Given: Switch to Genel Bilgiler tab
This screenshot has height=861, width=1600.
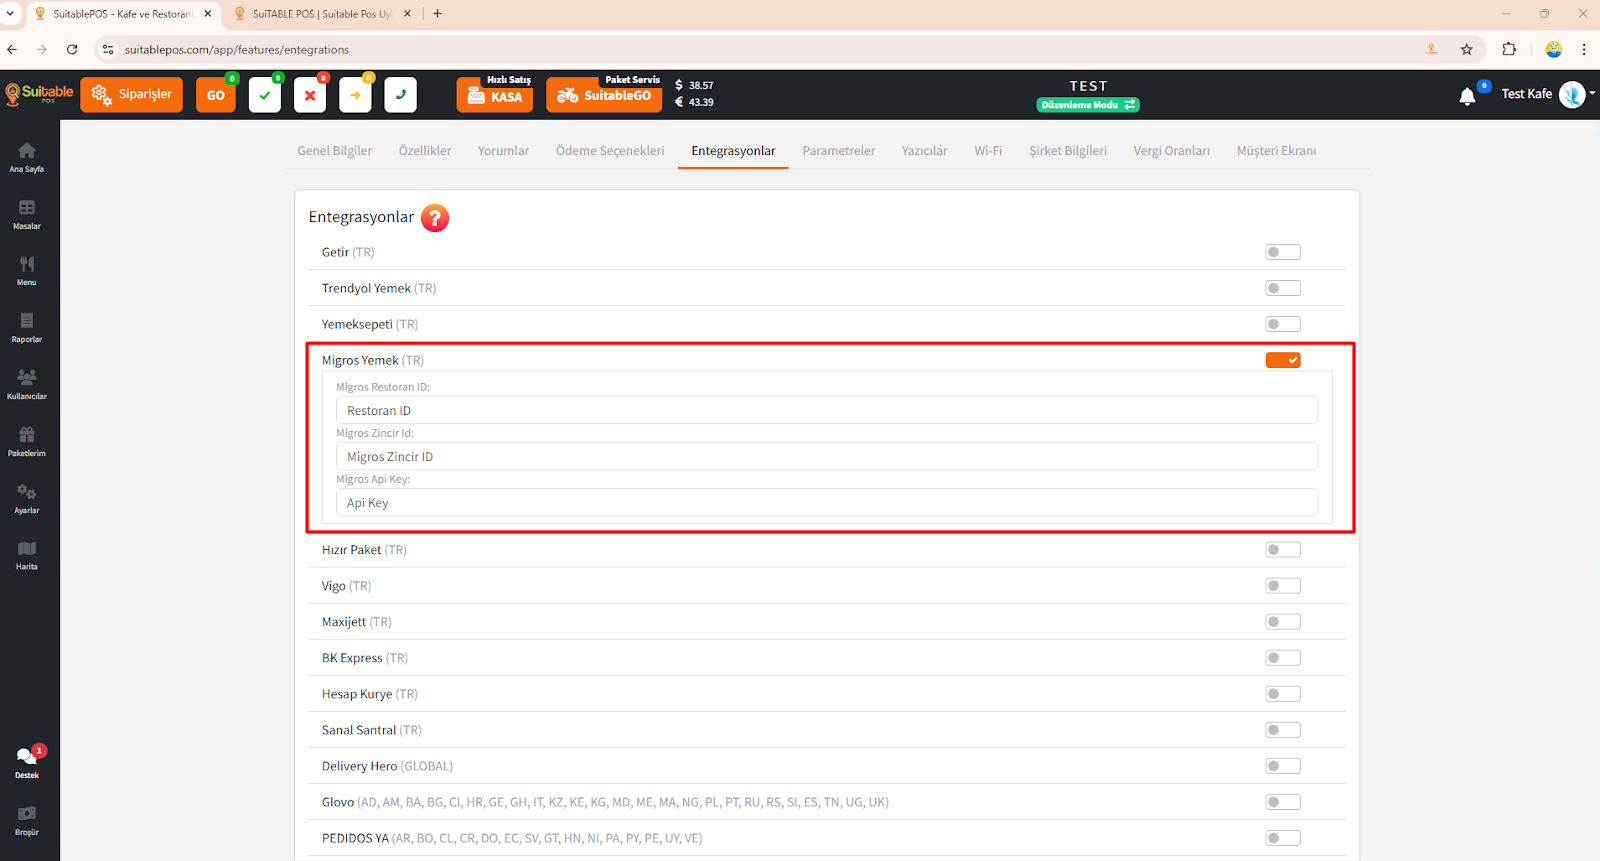Looking at the screenshot, I should pos(335,151).
